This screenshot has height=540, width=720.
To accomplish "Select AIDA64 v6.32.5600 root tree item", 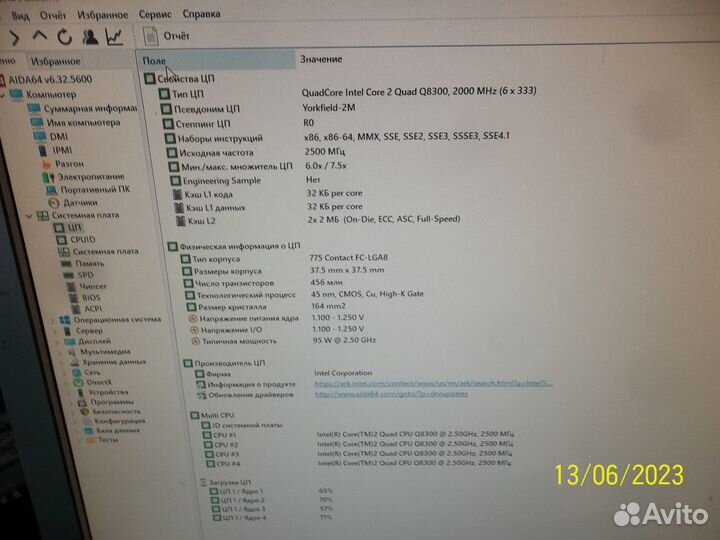I will [51, 79].
